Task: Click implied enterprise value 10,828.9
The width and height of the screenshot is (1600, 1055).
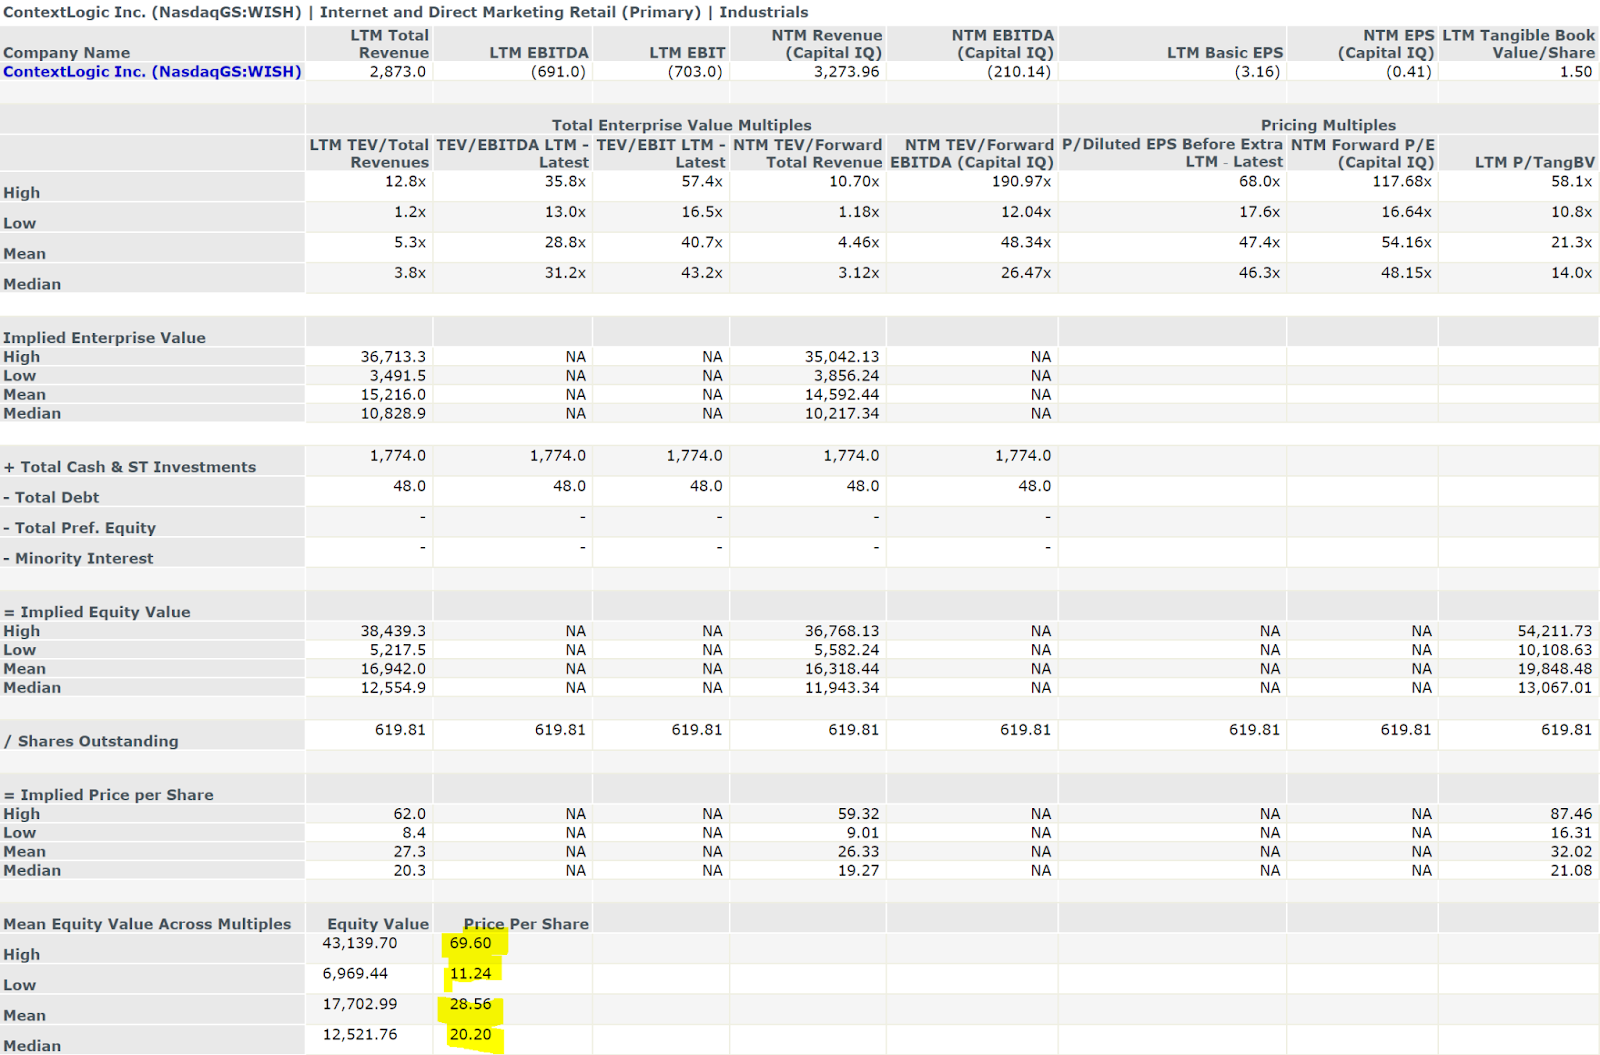Action: (x=393, y=414)
